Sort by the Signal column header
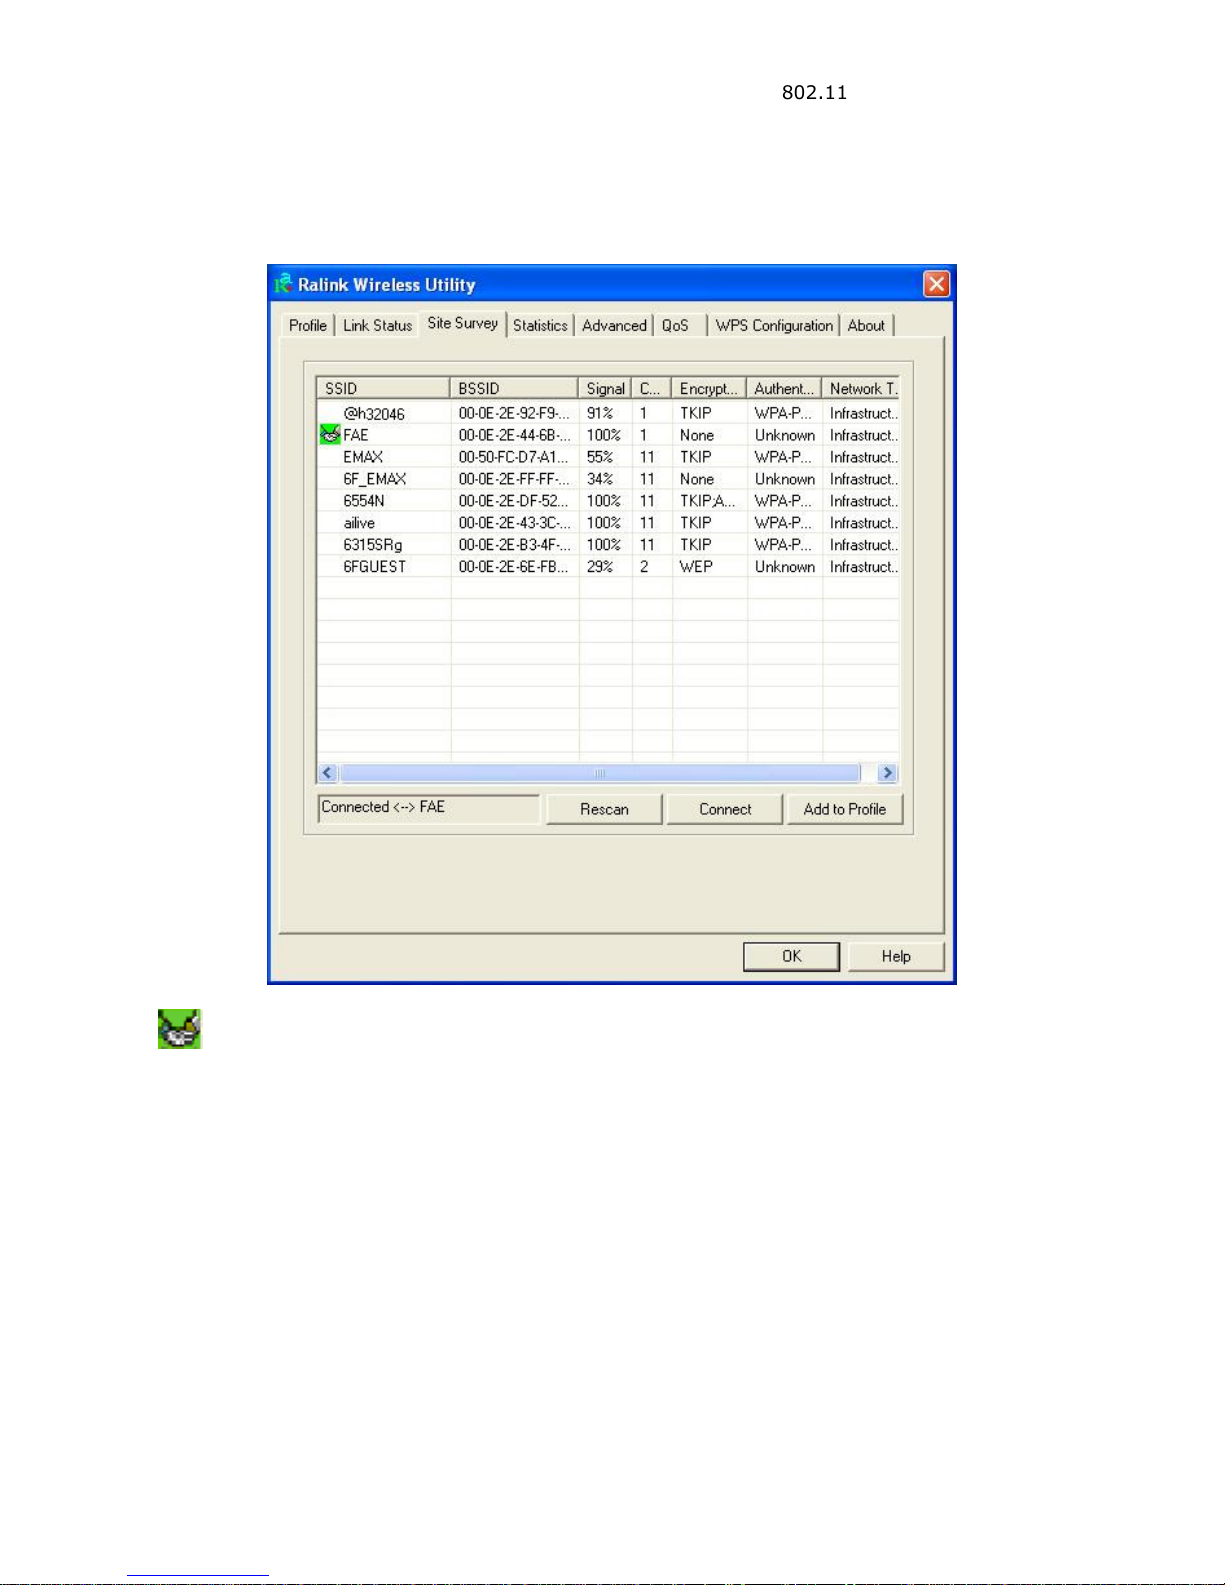 point(605,388)
